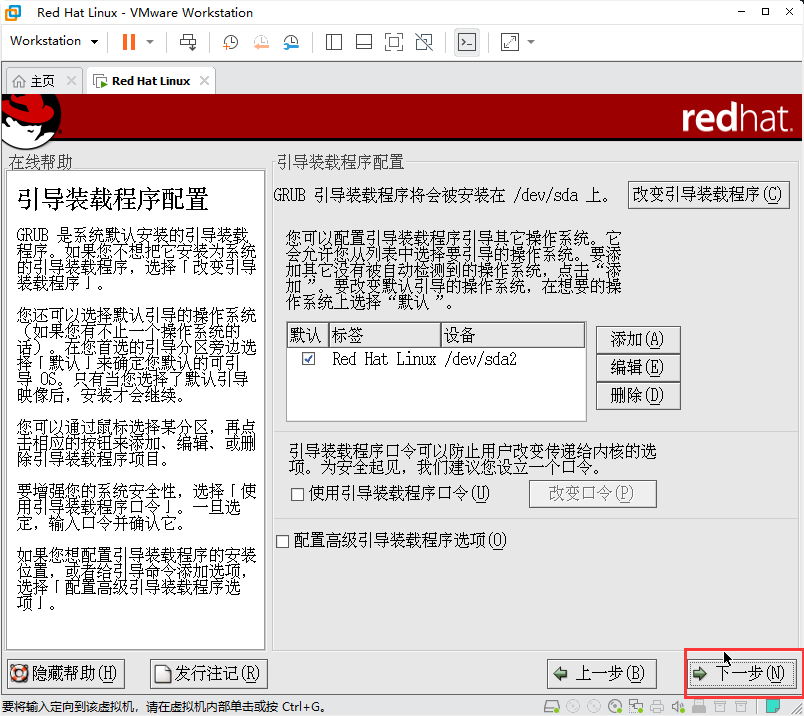Click the 下一步 button
804x716 pixels.
741,673
